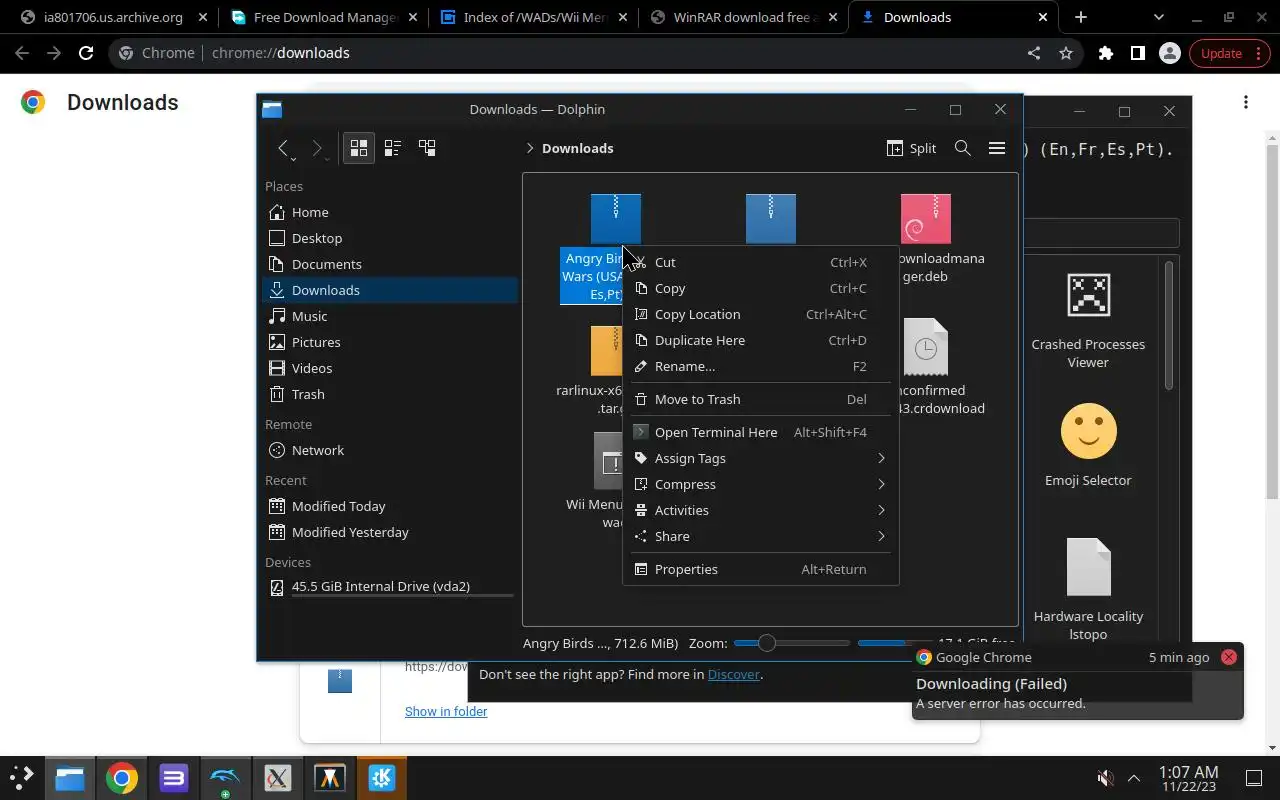Viewport: 1280px width, 800px height.
Task: Open Chrome from the taskbar
Action: tap(122, 778)
